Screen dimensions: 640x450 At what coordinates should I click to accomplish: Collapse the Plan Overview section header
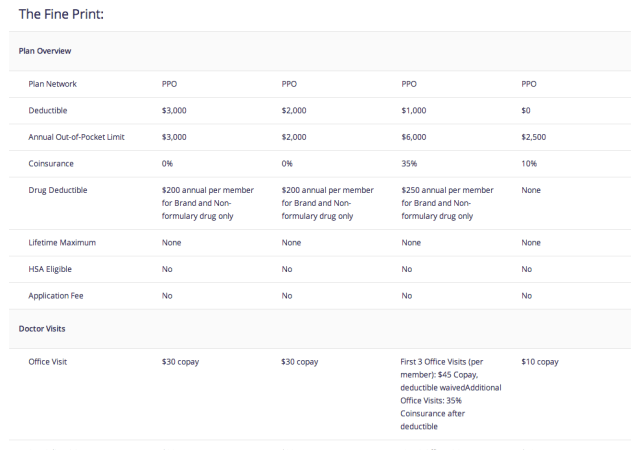(x=46, y=50)
